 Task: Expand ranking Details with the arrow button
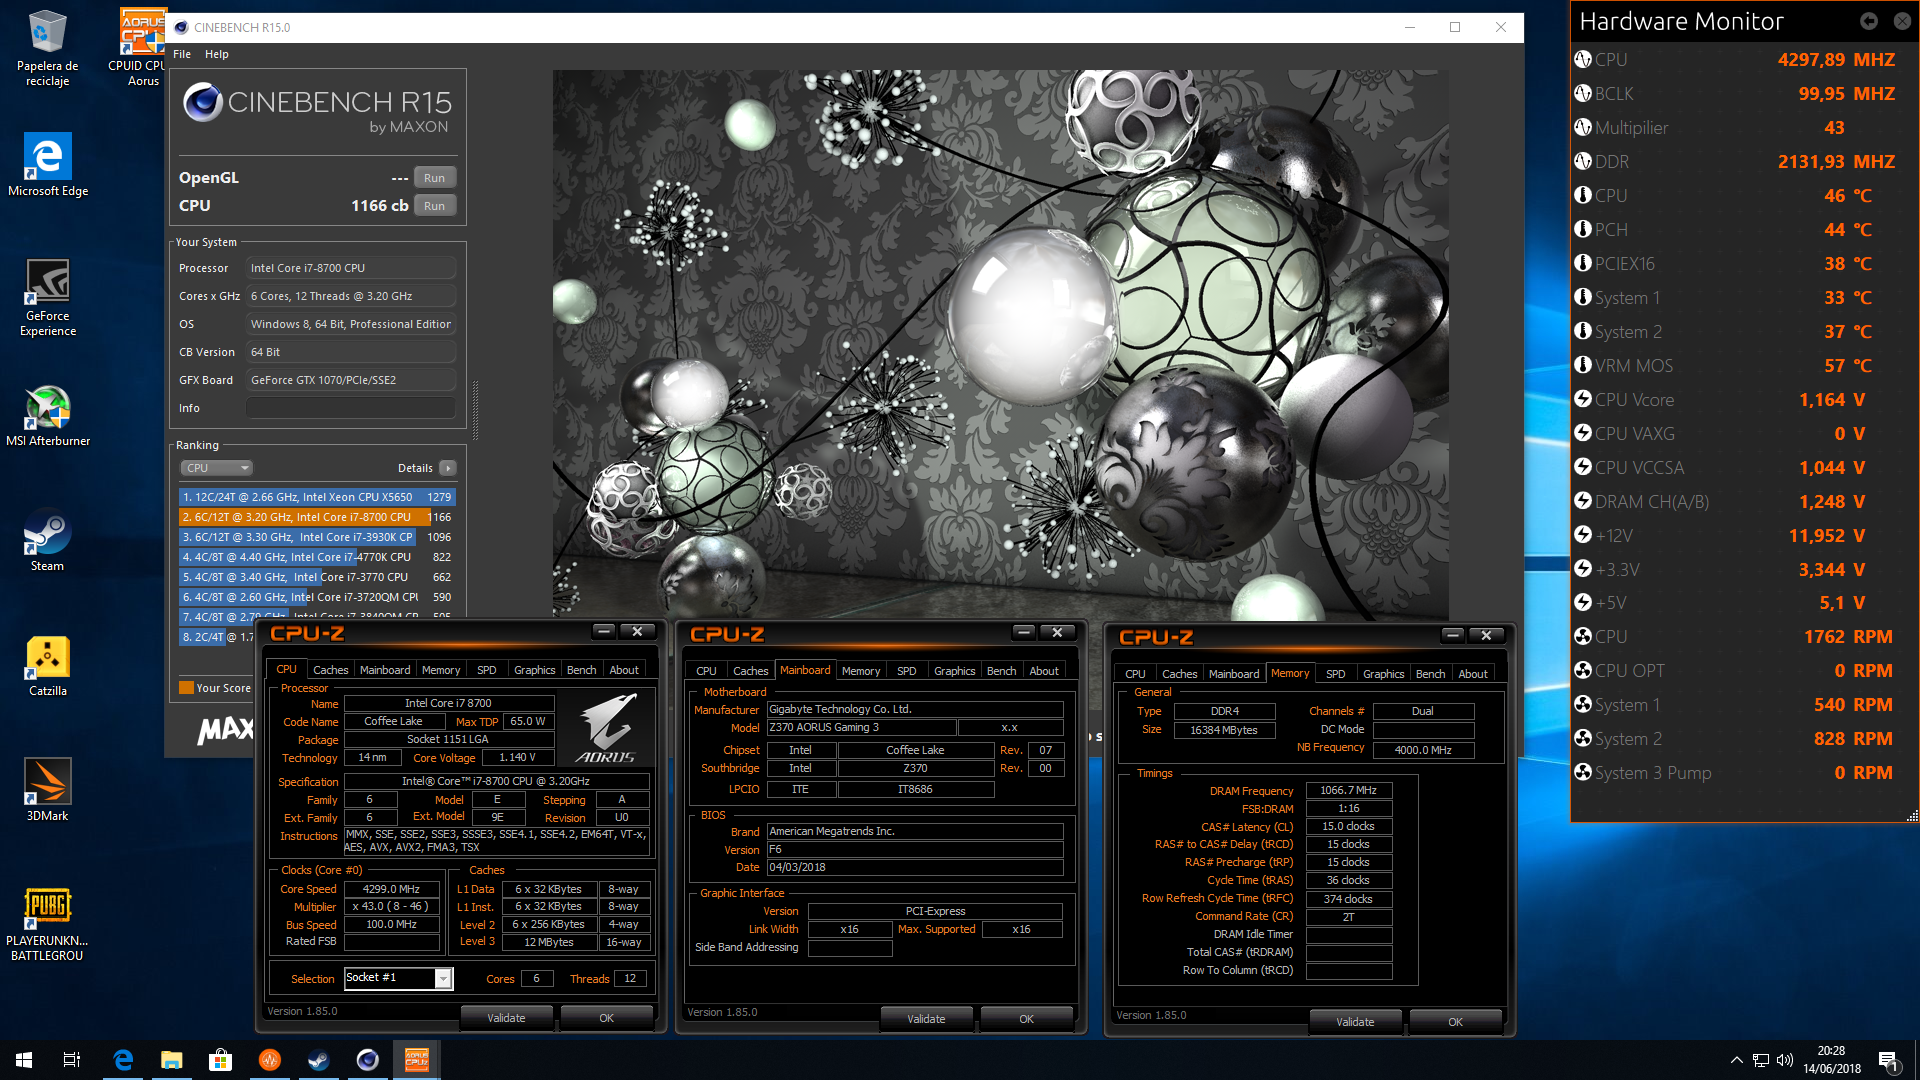(448, 468)
